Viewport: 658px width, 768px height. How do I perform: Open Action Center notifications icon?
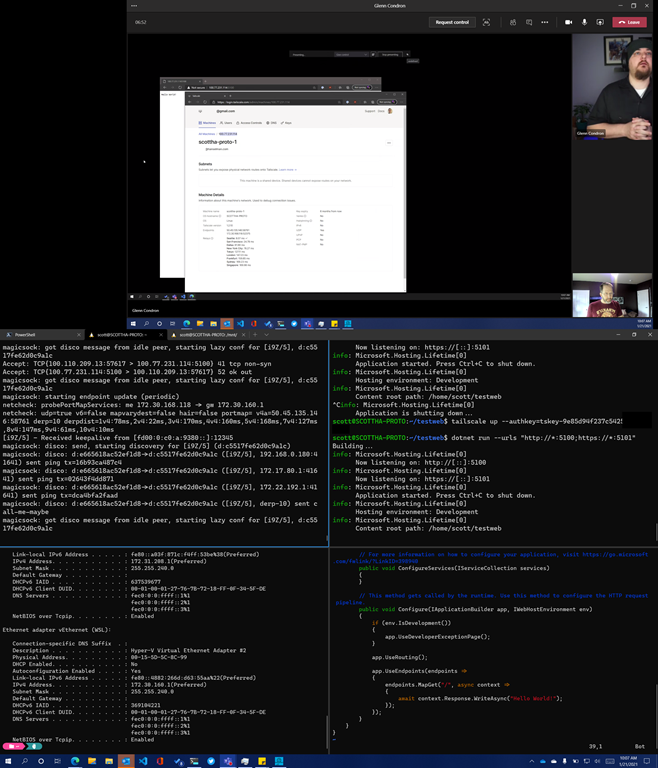coord(647,761)
